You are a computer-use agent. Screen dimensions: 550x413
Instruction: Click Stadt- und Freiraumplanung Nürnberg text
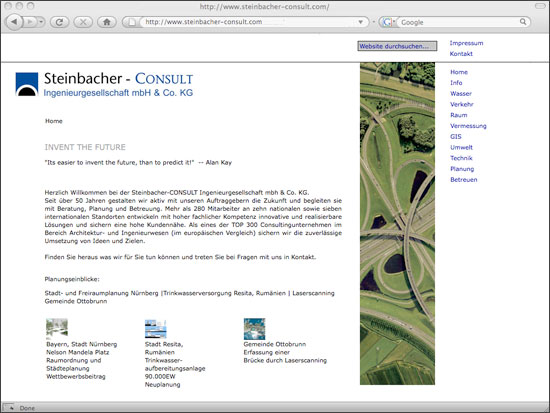click(101, 293)
